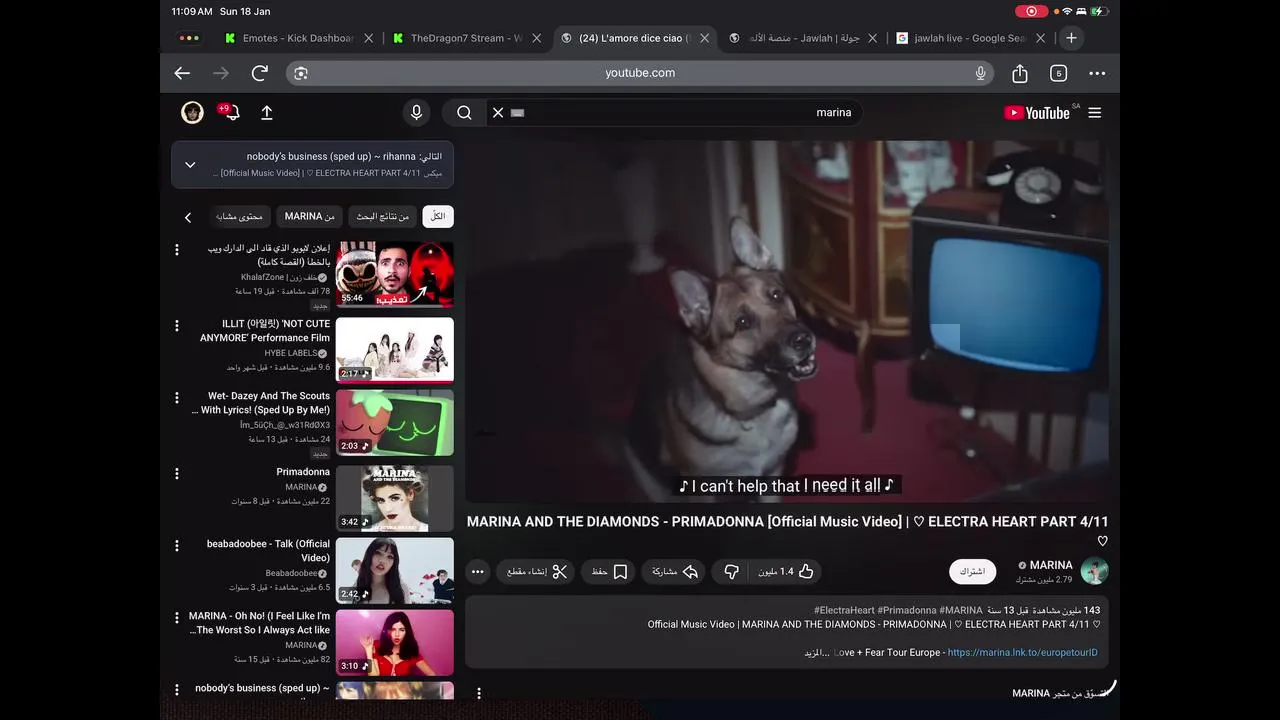Open the marina.lnk.to europe tour link
Viewport: 1280px width, 720px height.
[1022, 653]
